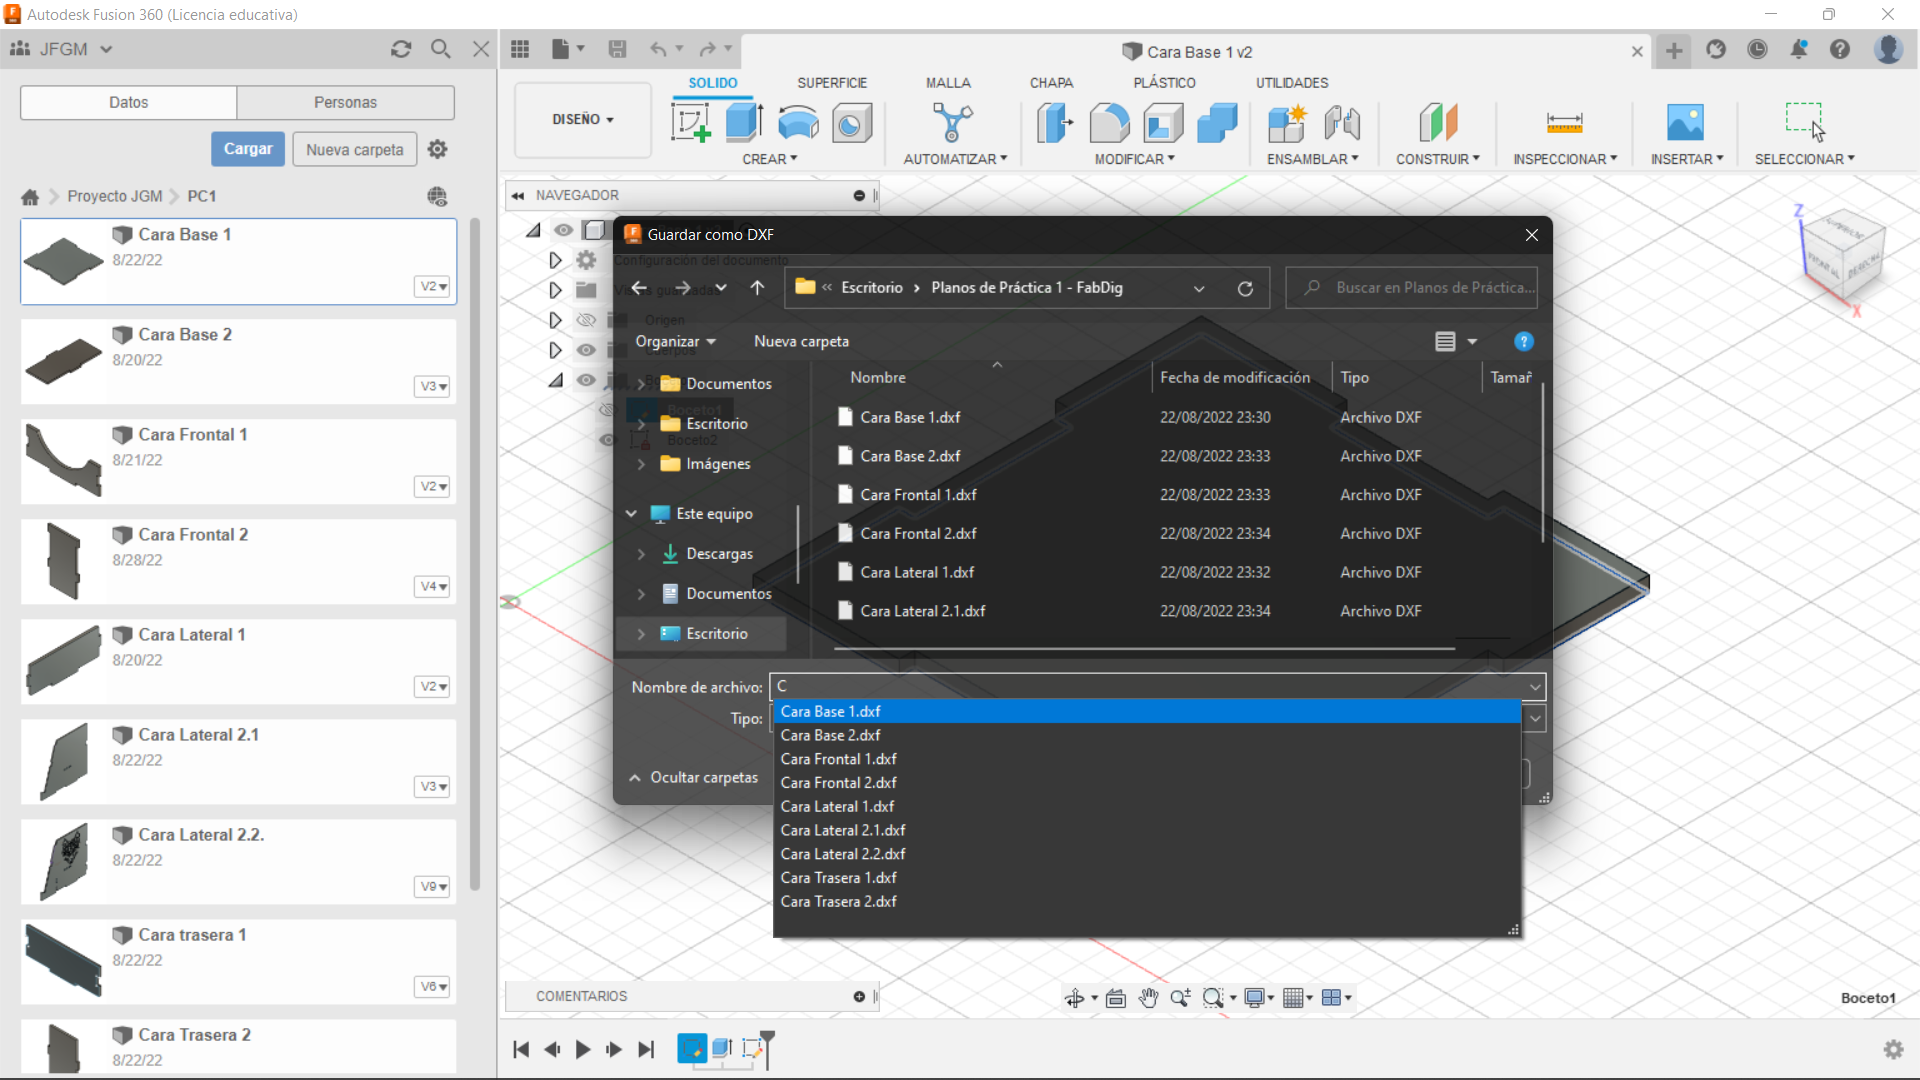Choose Cara Frontal 2.dxf from autocomplete list
Viewport: 1920px width, 1080px height.
(x=838, y=782)
